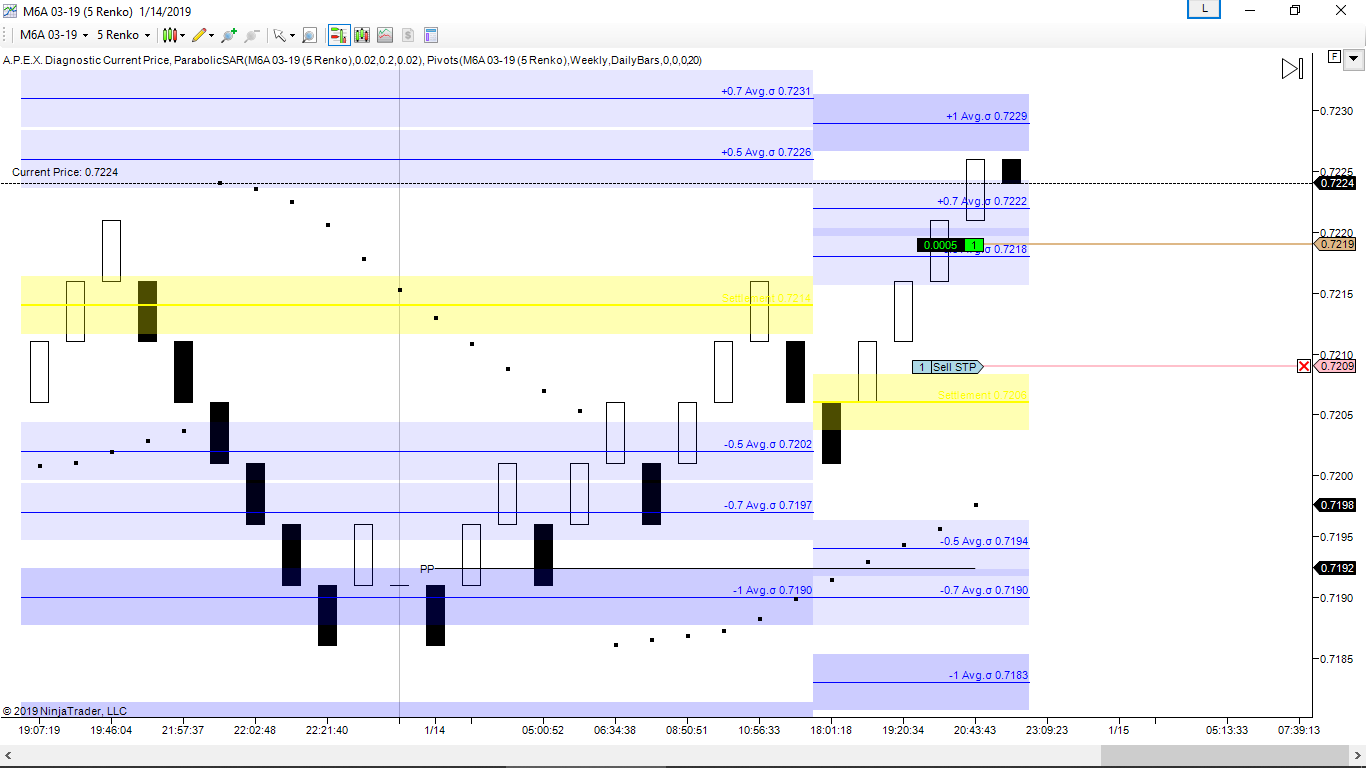Click the greyed-out Zoom Out magnifier icon
The width and height of the screenshot is (1366, 768).
pyautogui.click(x=253, y=35)
